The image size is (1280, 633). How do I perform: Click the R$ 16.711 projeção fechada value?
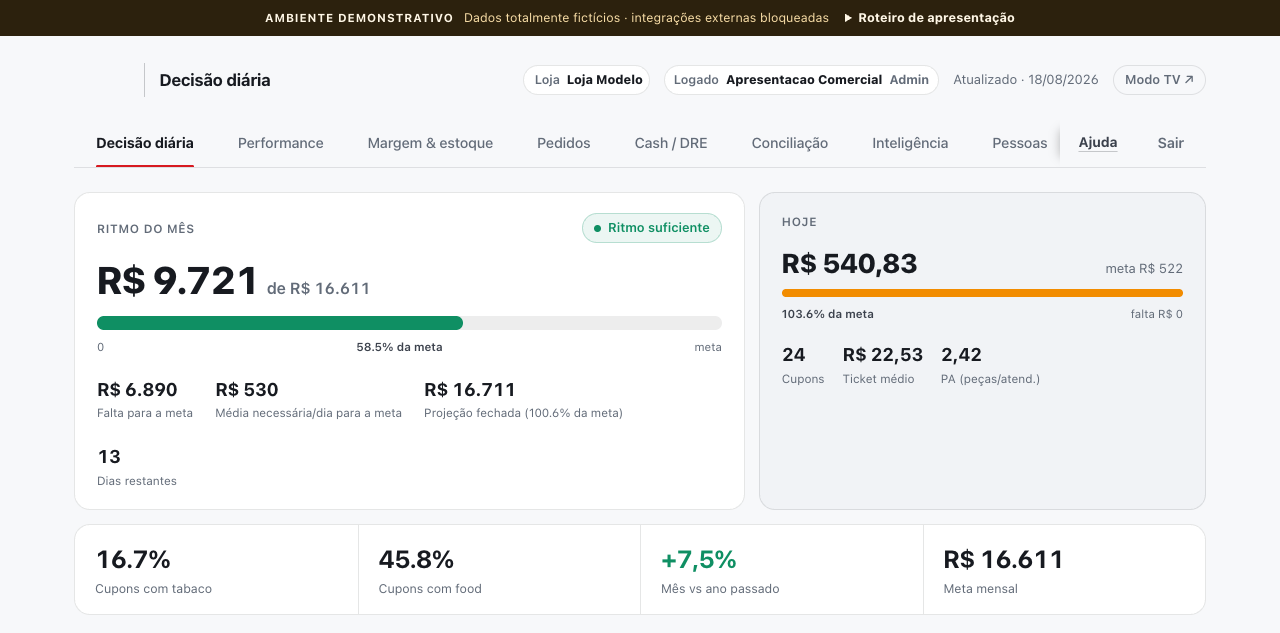470,390
